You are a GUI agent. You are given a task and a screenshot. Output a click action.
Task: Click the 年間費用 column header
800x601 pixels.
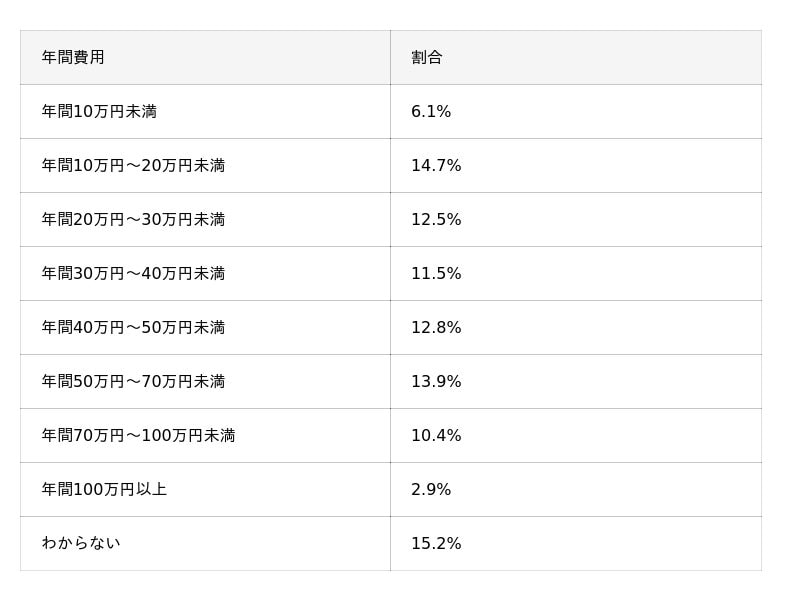(x=73, y=58)
